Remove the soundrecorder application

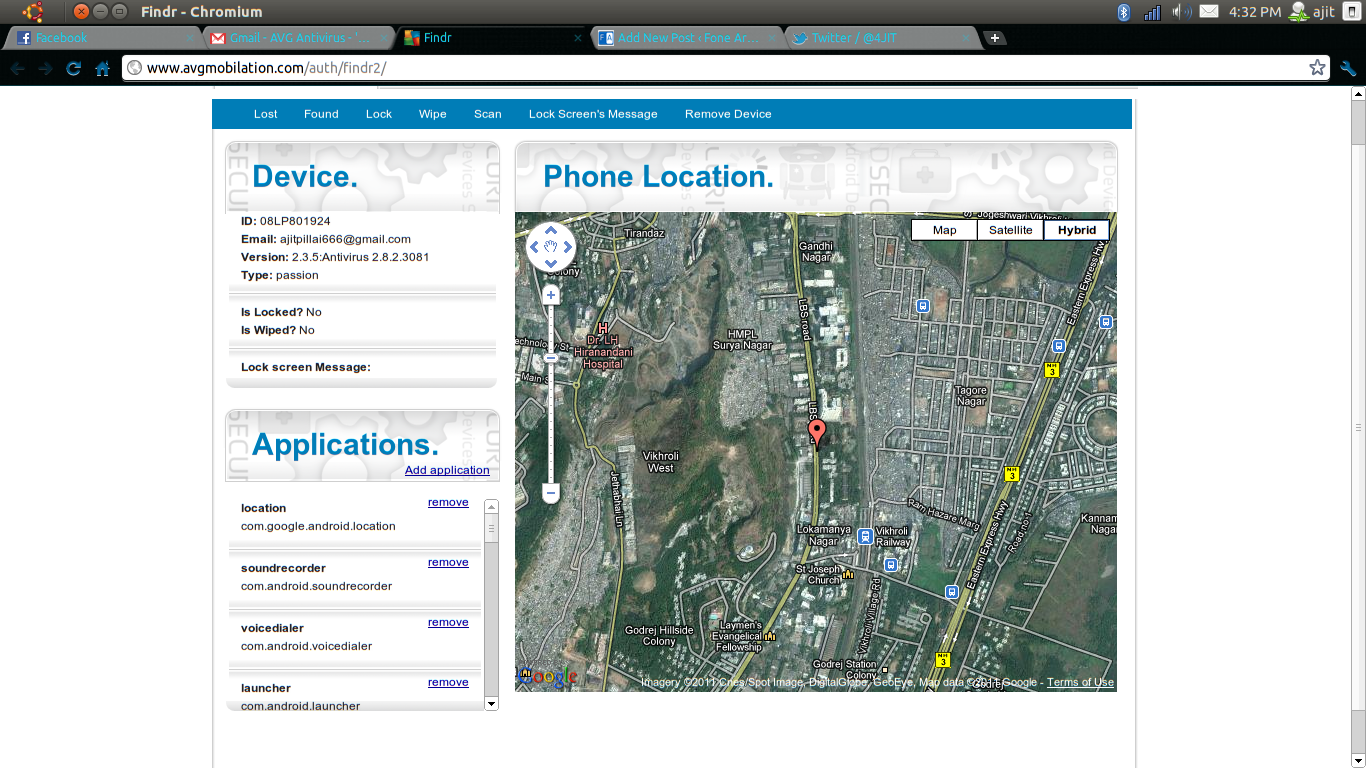[x=448, y=562]
